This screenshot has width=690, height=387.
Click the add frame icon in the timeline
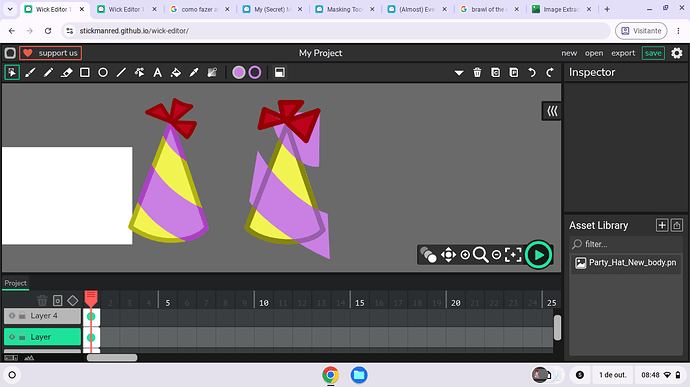click(58, 300)
